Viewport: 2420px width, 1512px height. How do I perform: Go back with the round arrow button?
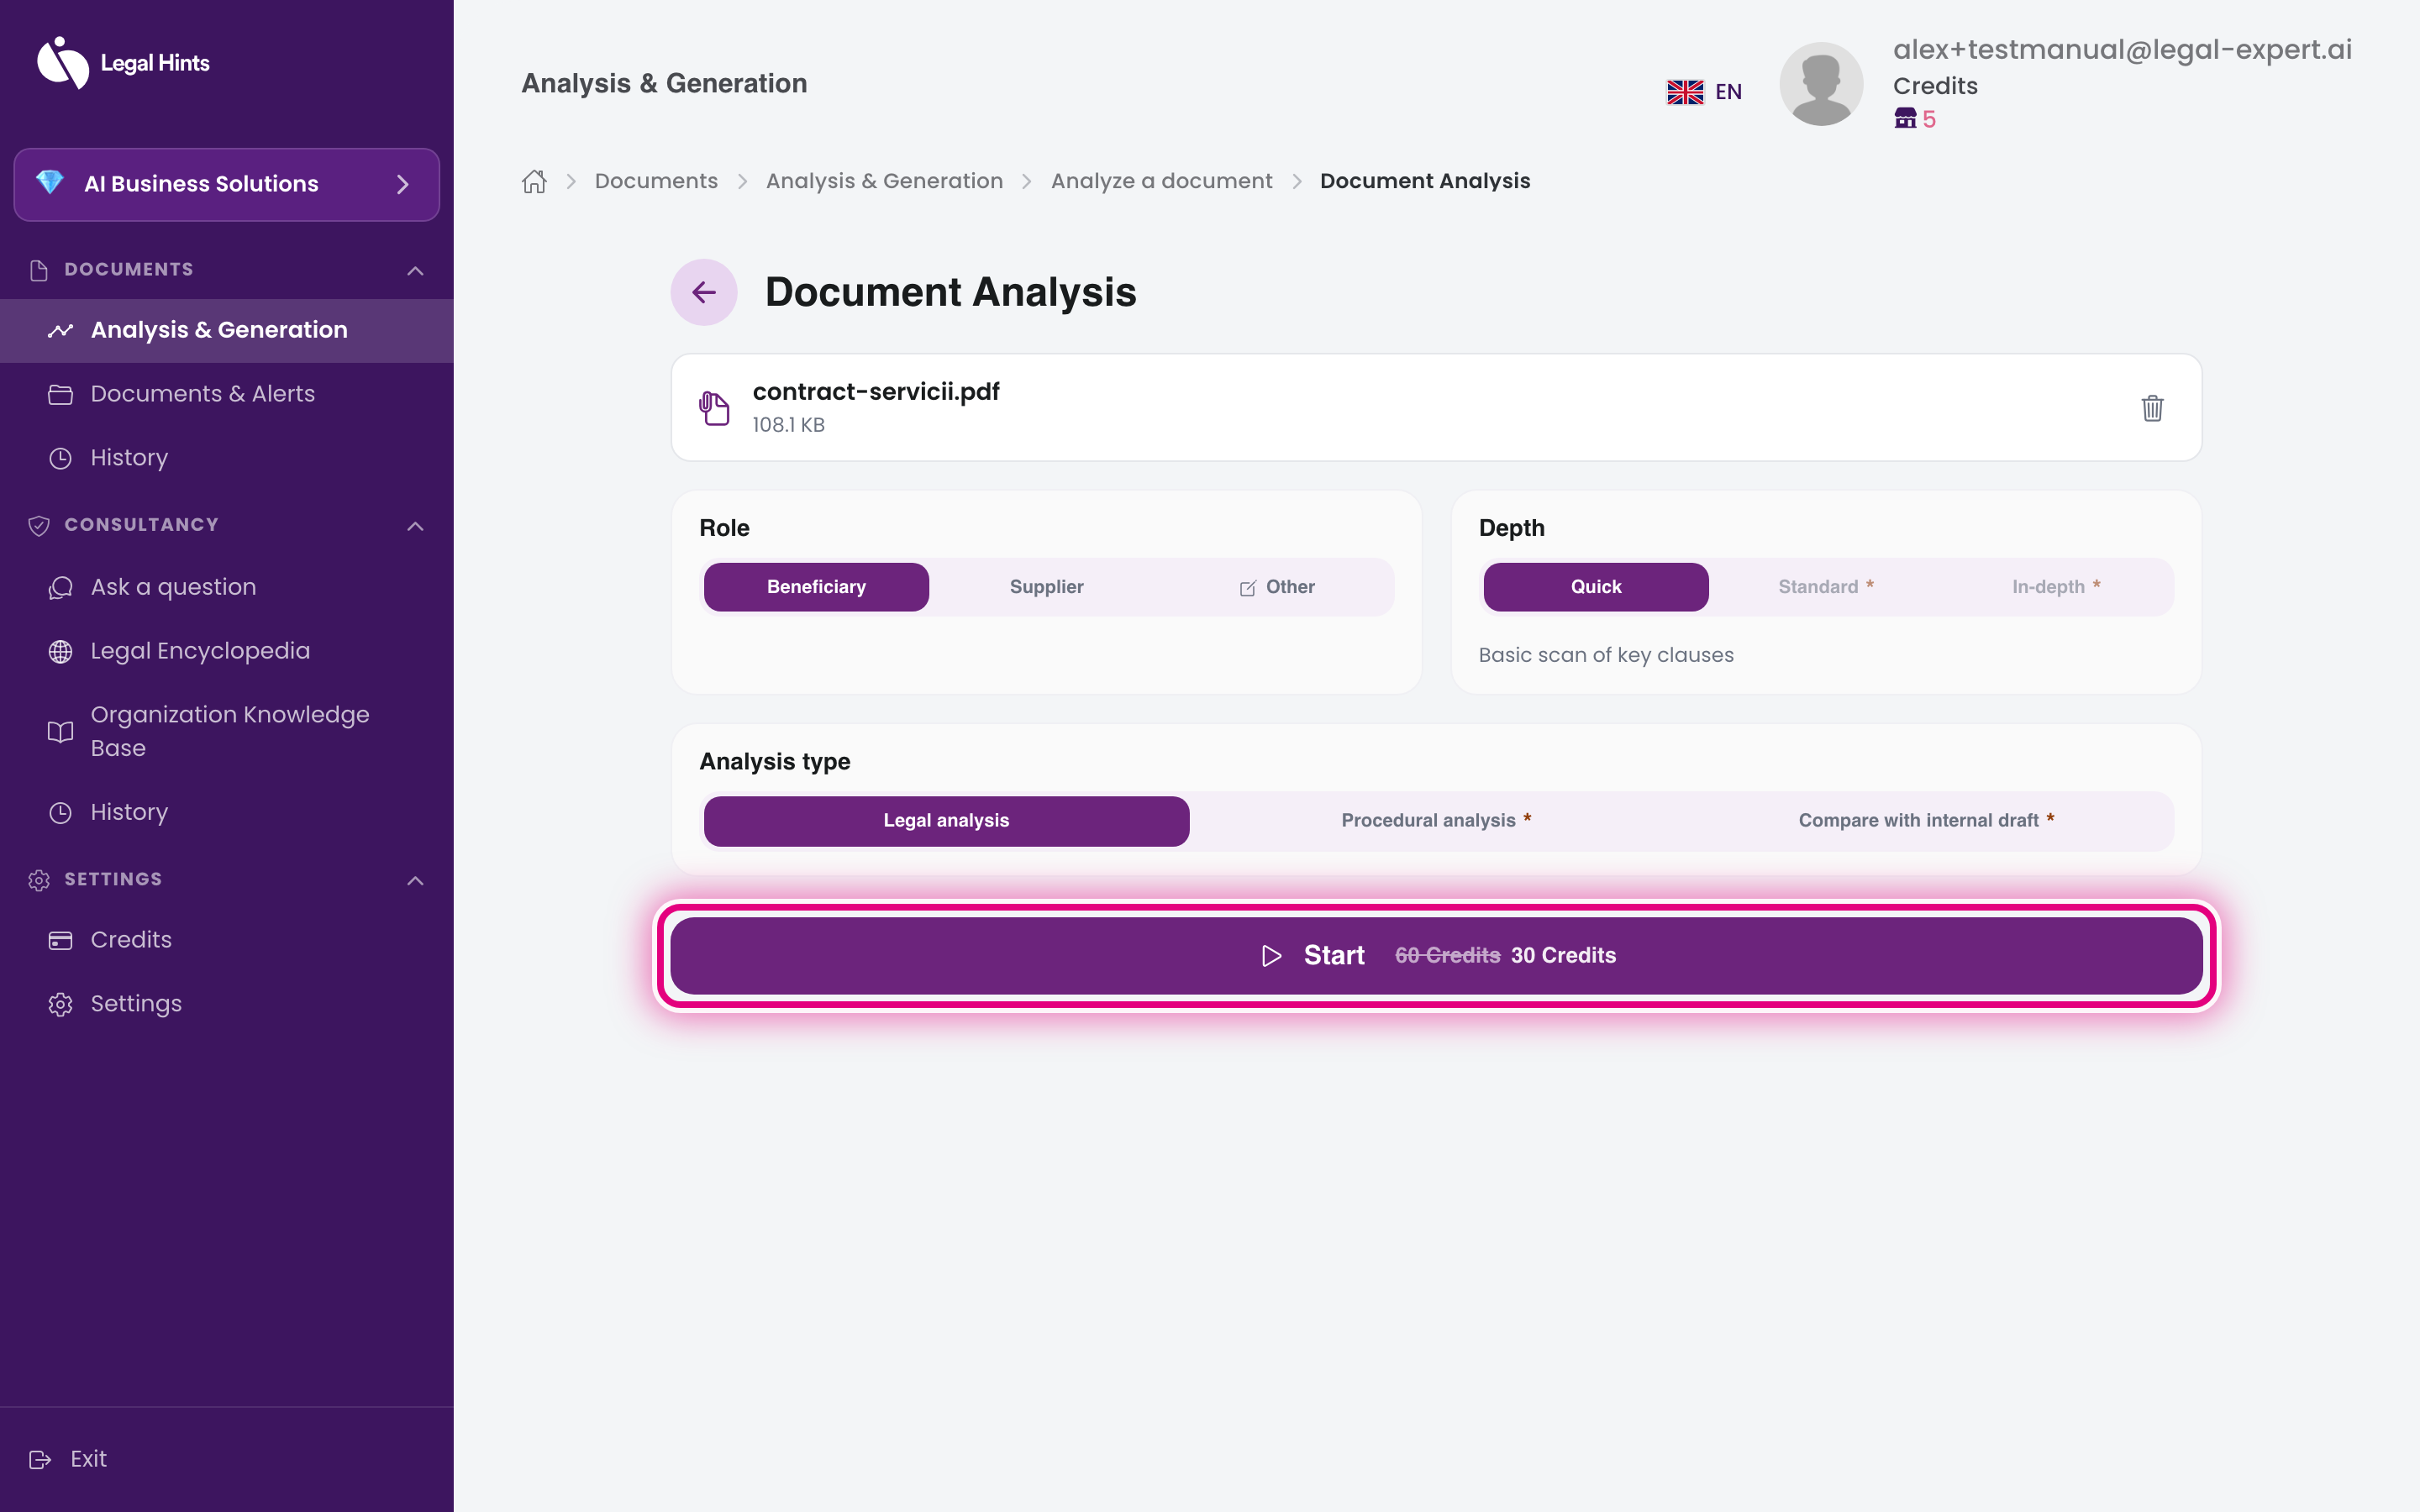[x=704, y=292]
